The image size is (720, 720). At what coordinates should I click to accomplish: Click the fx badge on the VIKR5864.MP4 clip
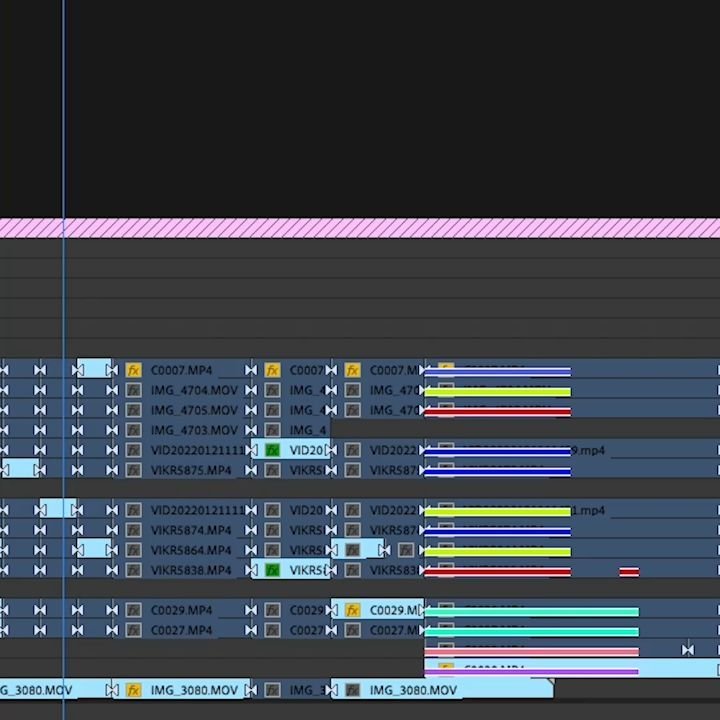[133, 550]
